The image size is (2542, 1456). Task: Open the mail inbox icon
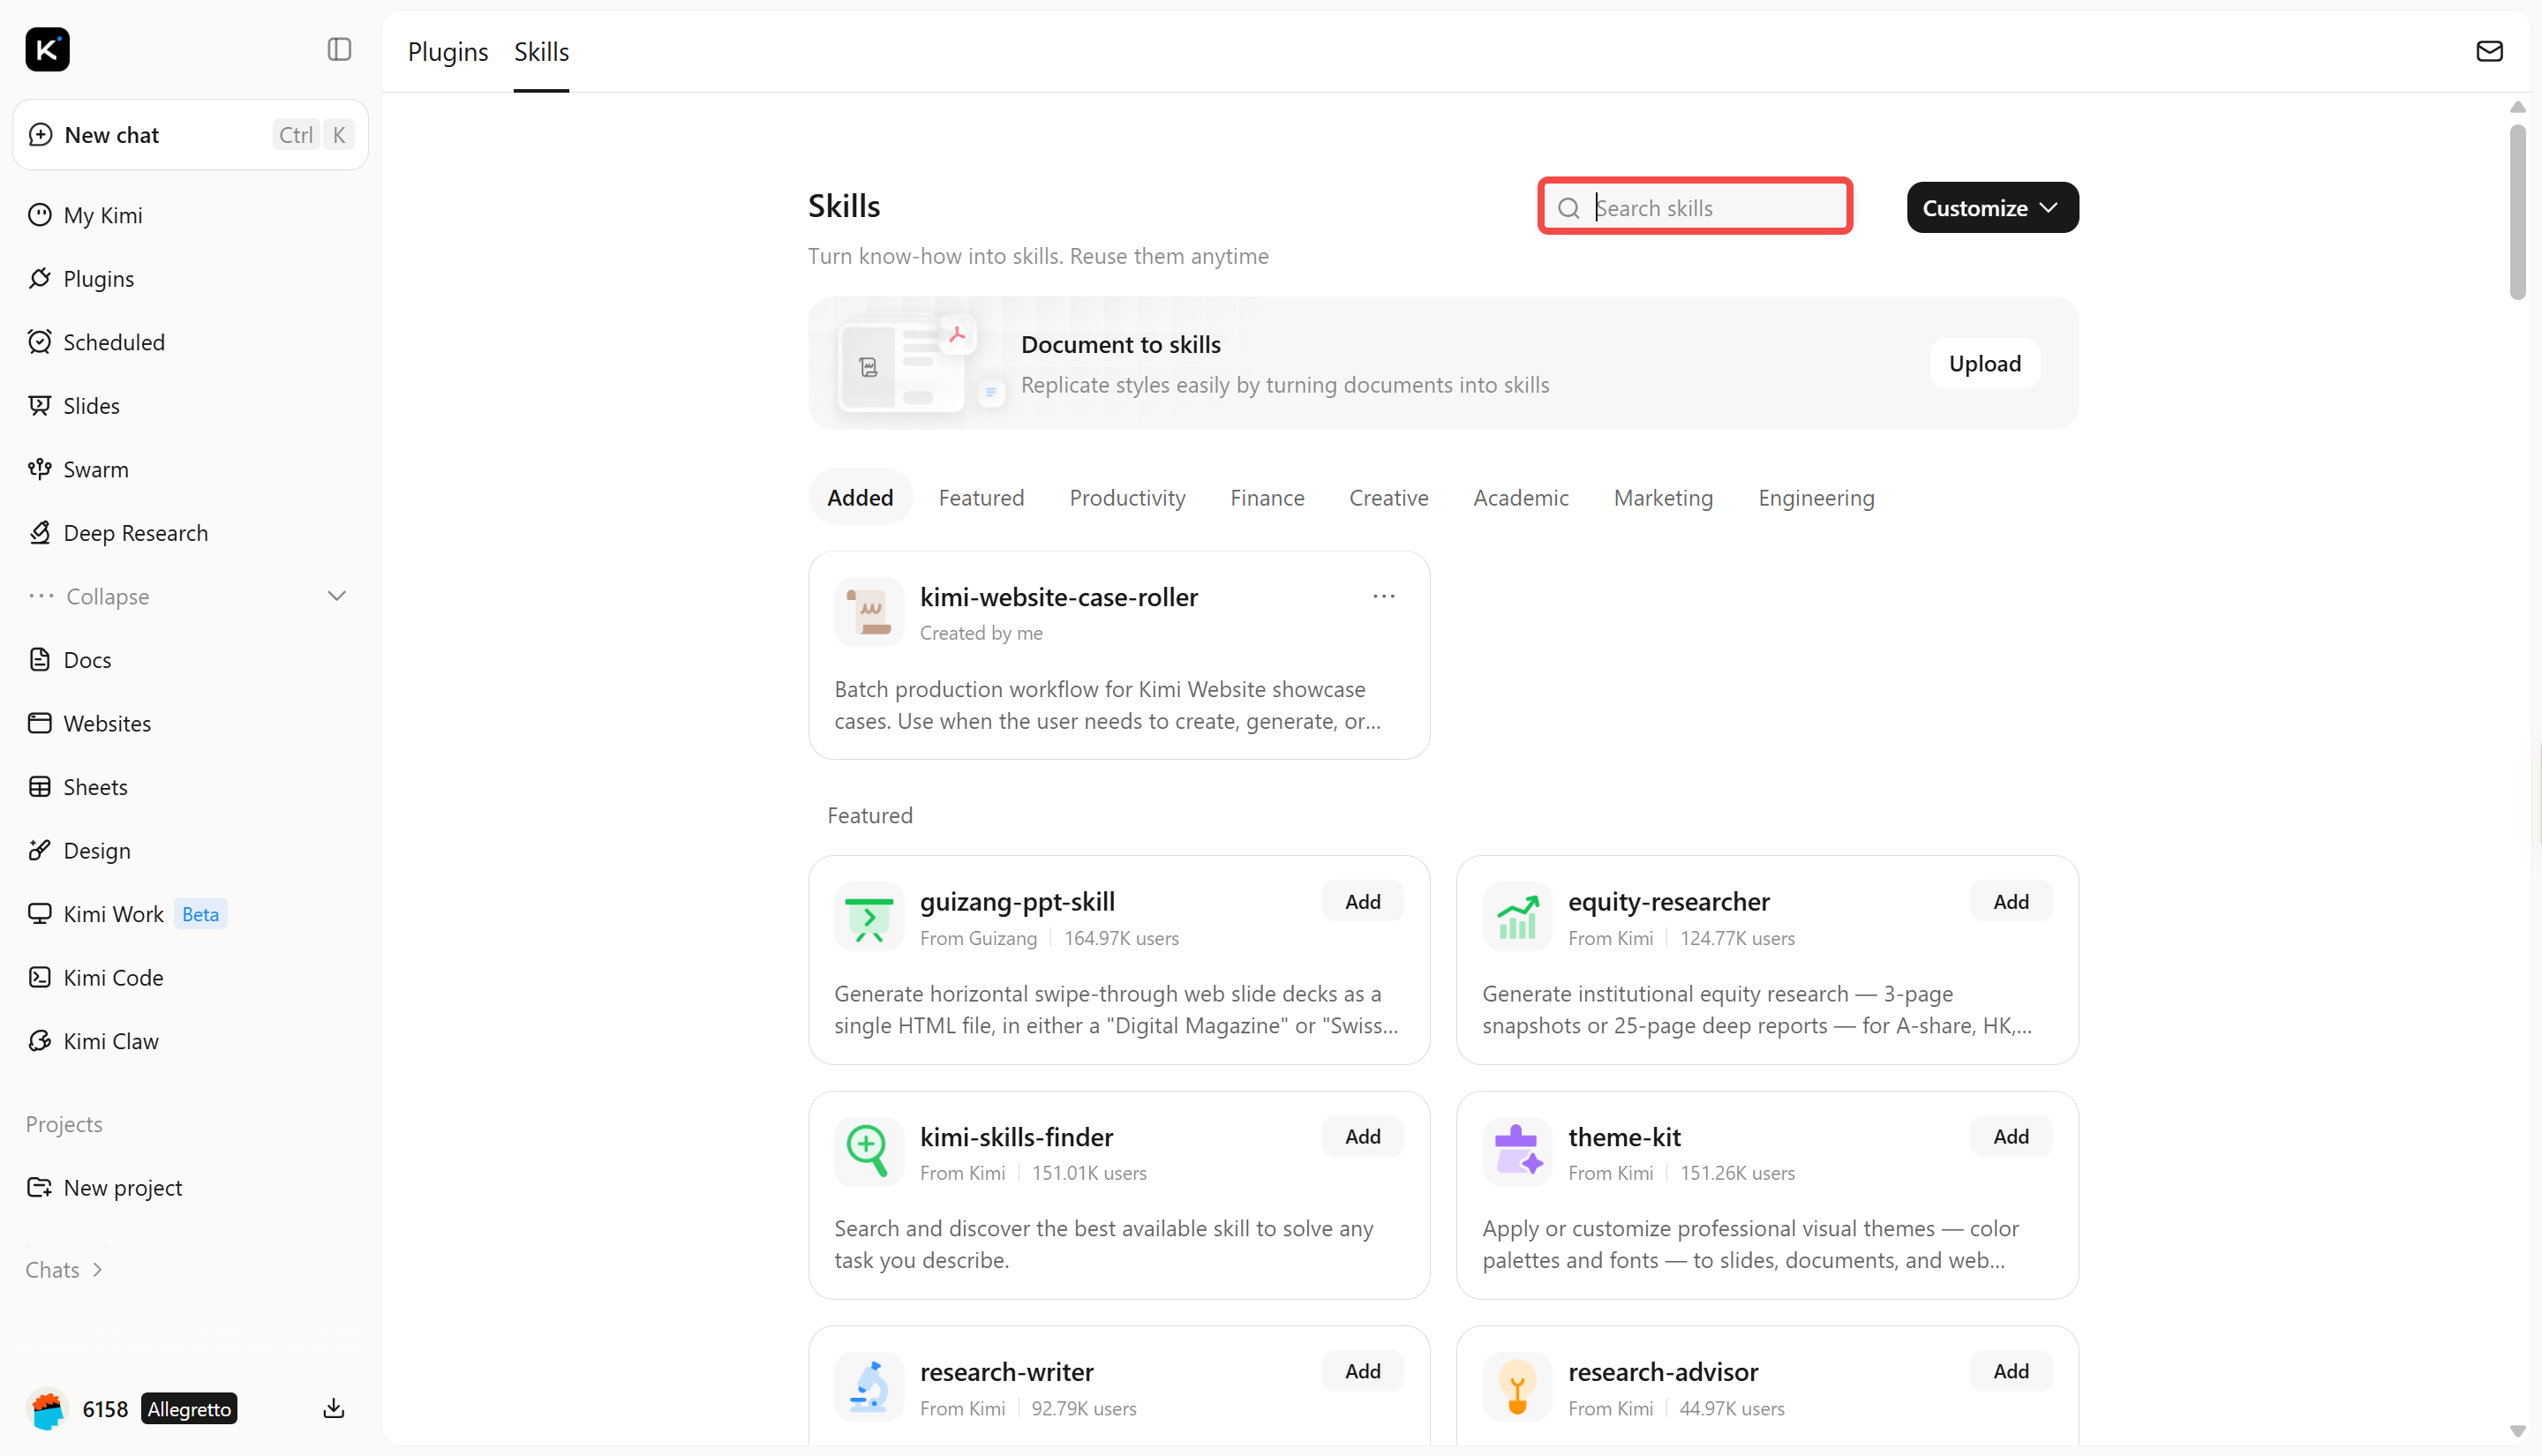2489,51
